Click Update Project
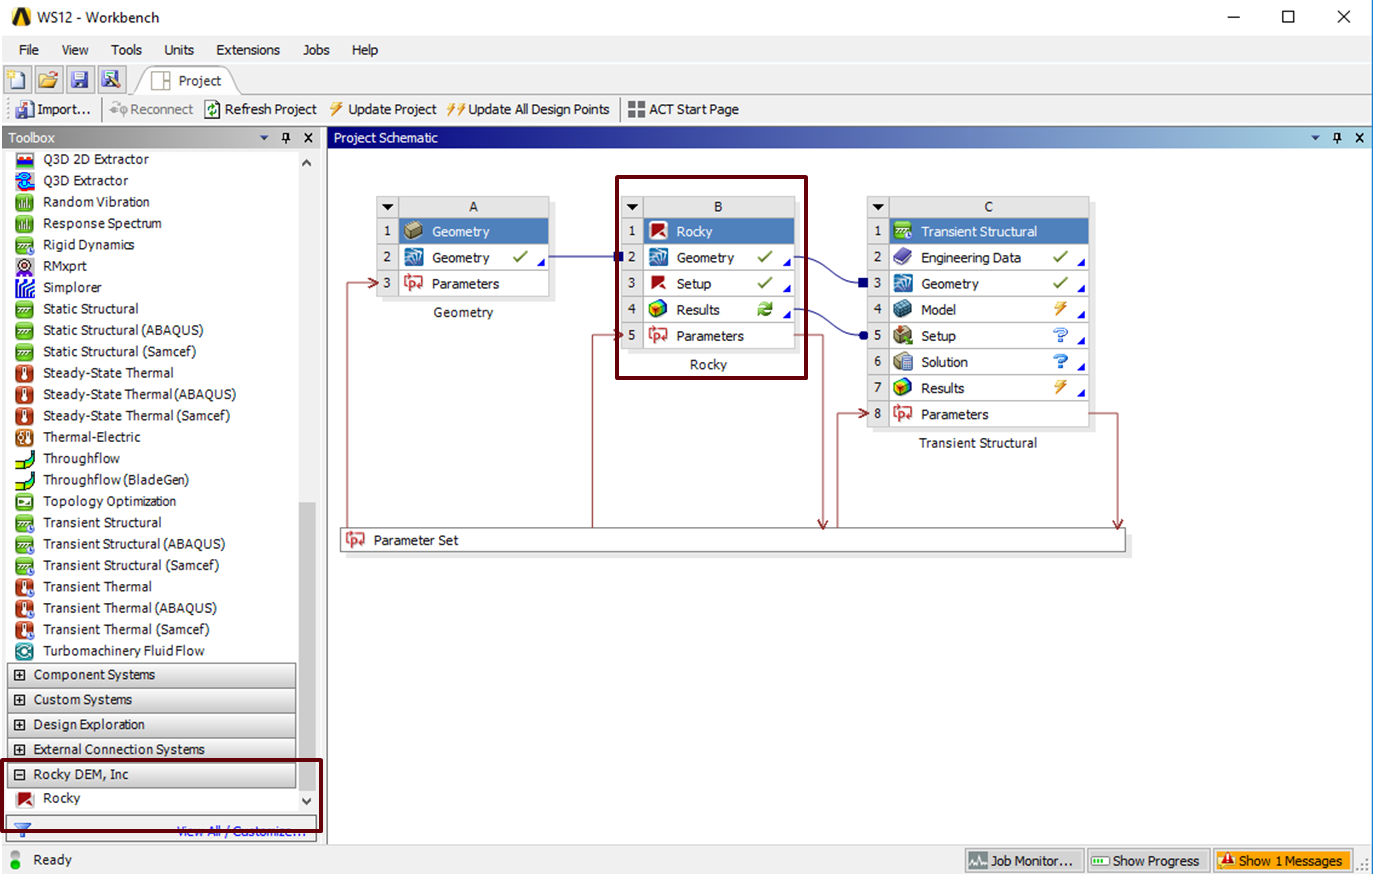Screen dimensions: 1373x874 coord(383,109)
